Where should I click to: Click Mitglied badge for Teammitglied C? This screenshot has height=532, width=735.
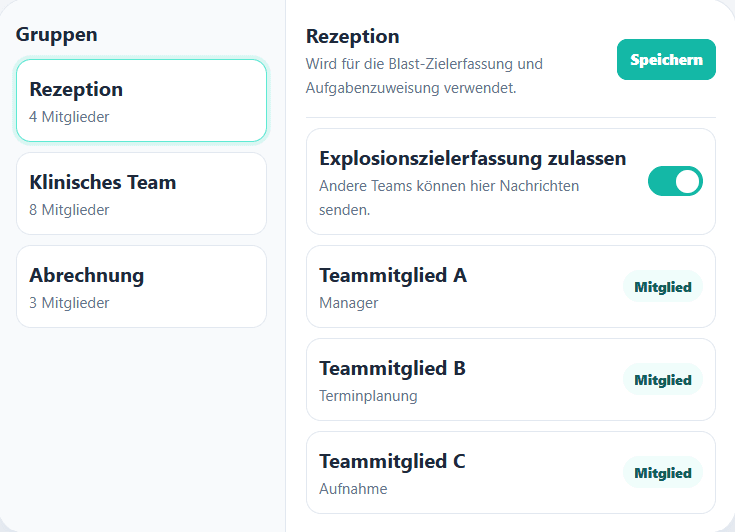tap(663, 473)
